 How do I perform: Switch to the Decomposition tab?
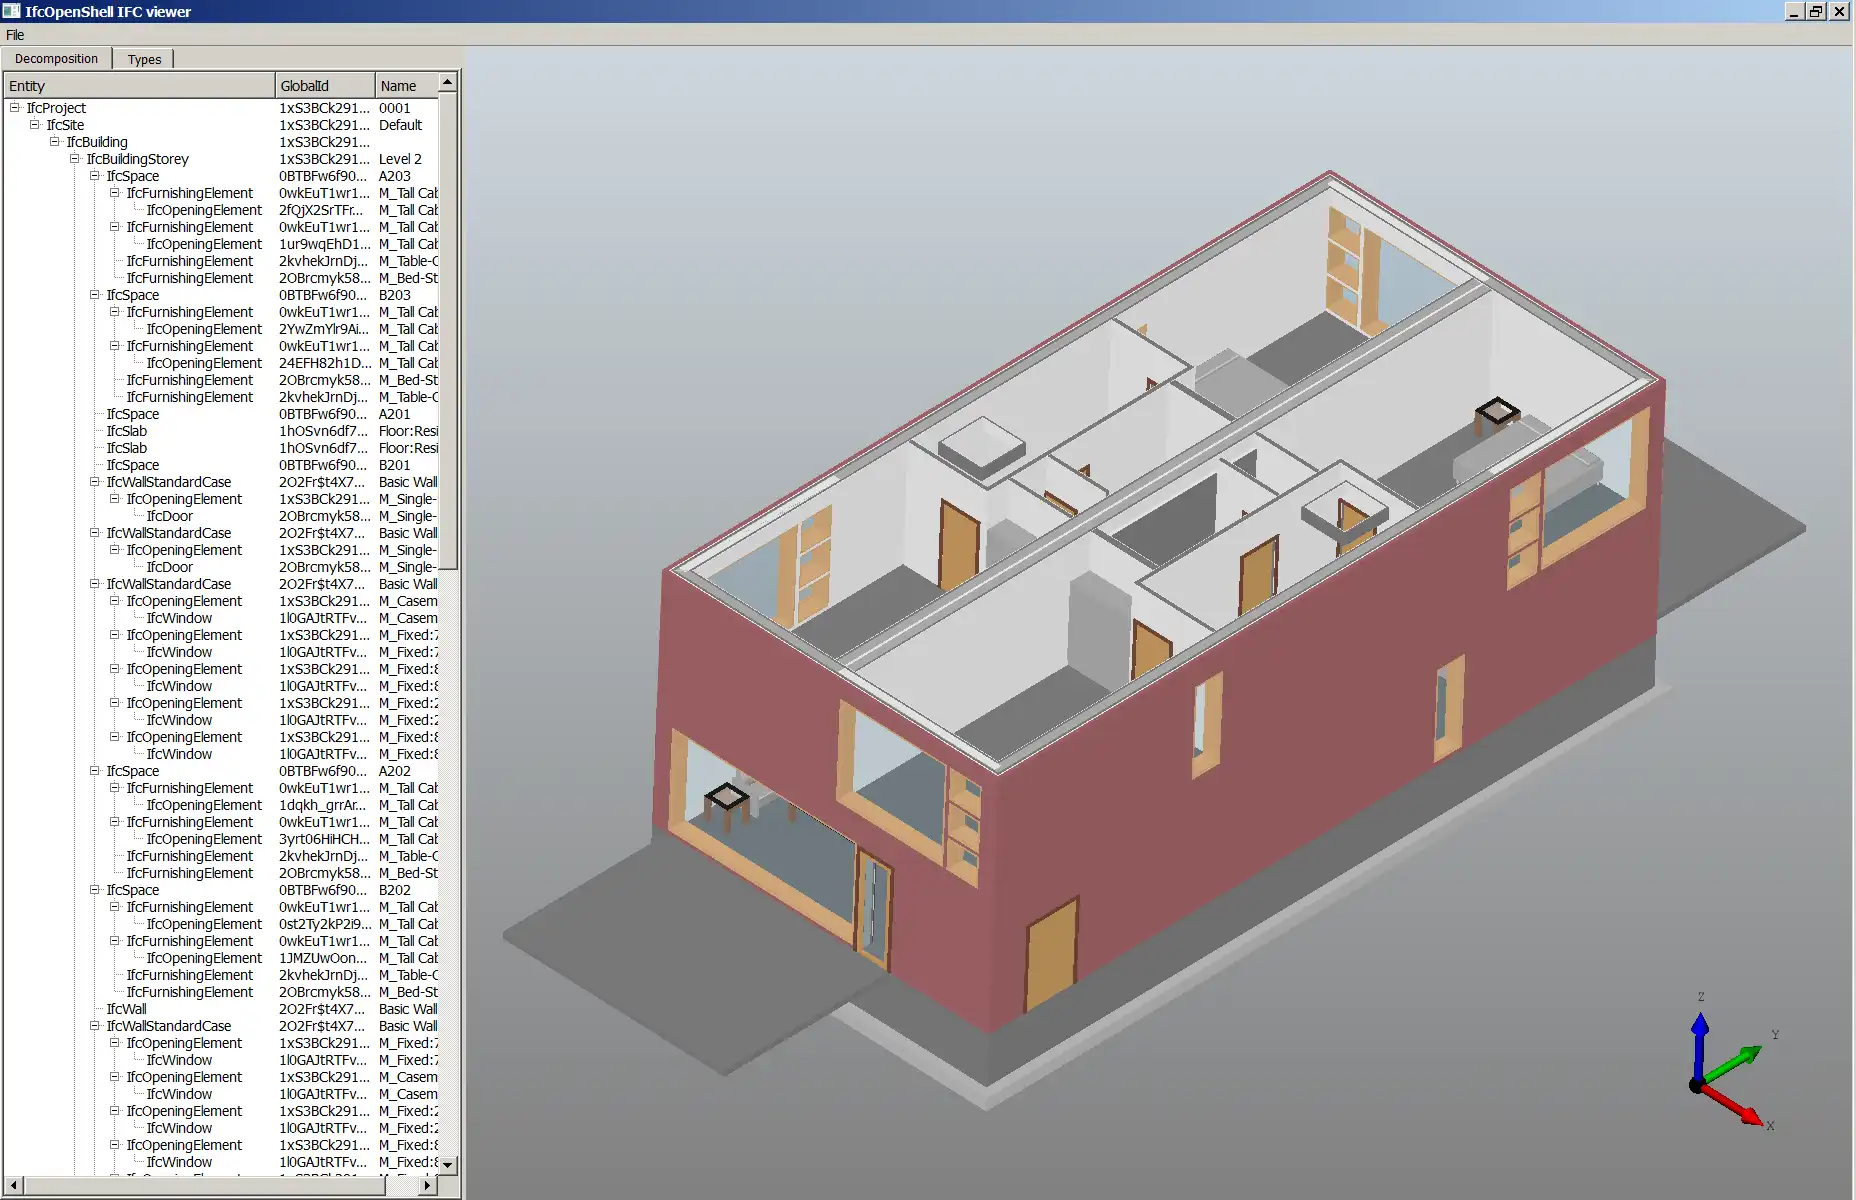56,59
